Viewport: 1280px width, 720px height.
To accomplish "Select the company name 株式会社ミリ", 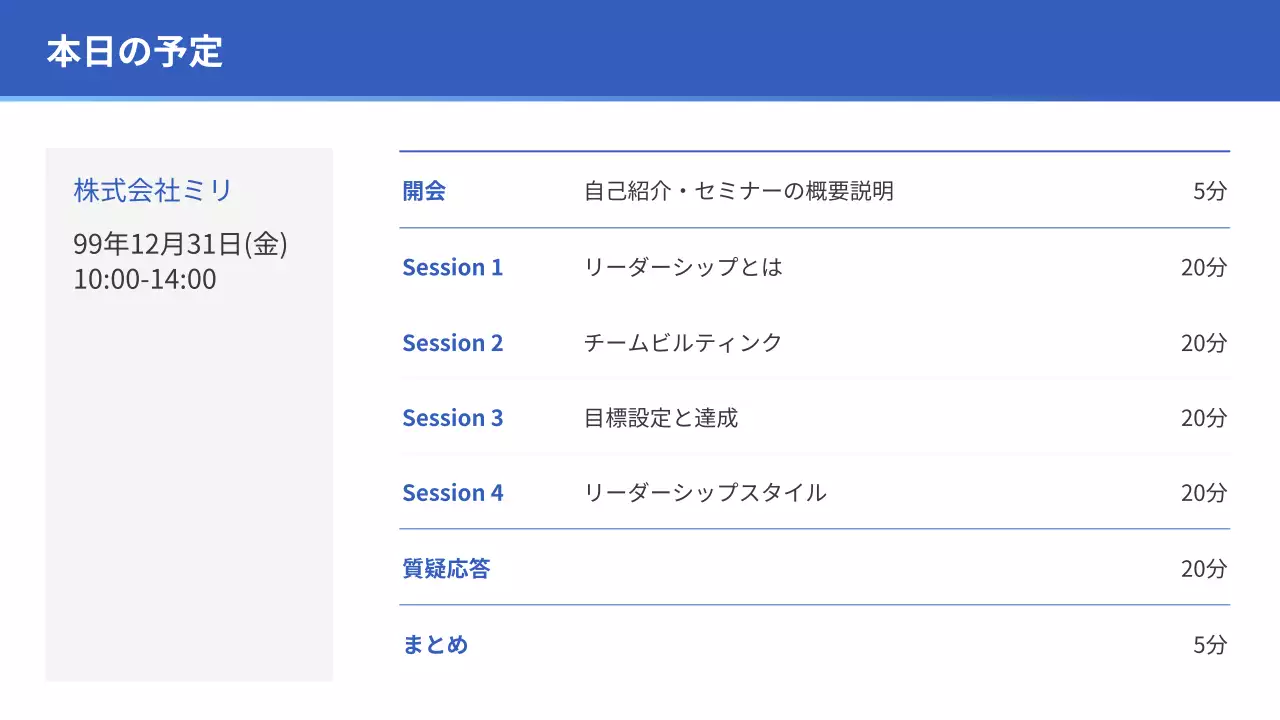I will (x=152, y=190).
